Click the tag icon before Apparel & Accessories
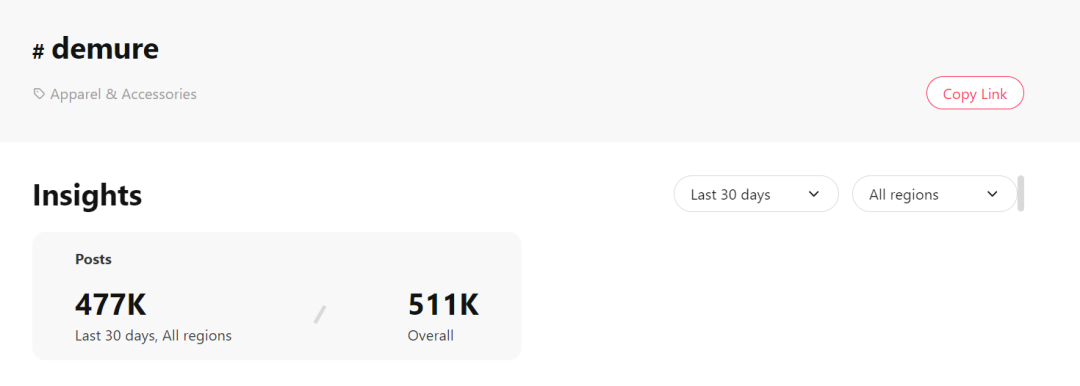This screenshot has height=386, width=1080. click(39, 94)
